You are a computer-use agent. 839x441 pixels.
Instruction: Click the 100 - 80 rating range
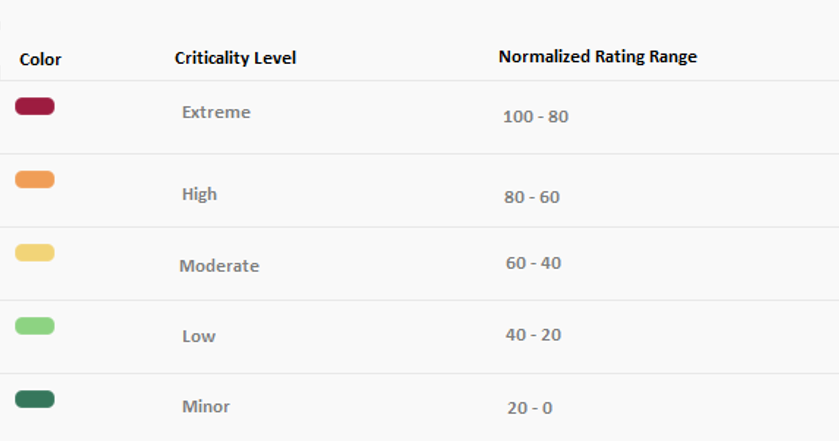[535, 117]
